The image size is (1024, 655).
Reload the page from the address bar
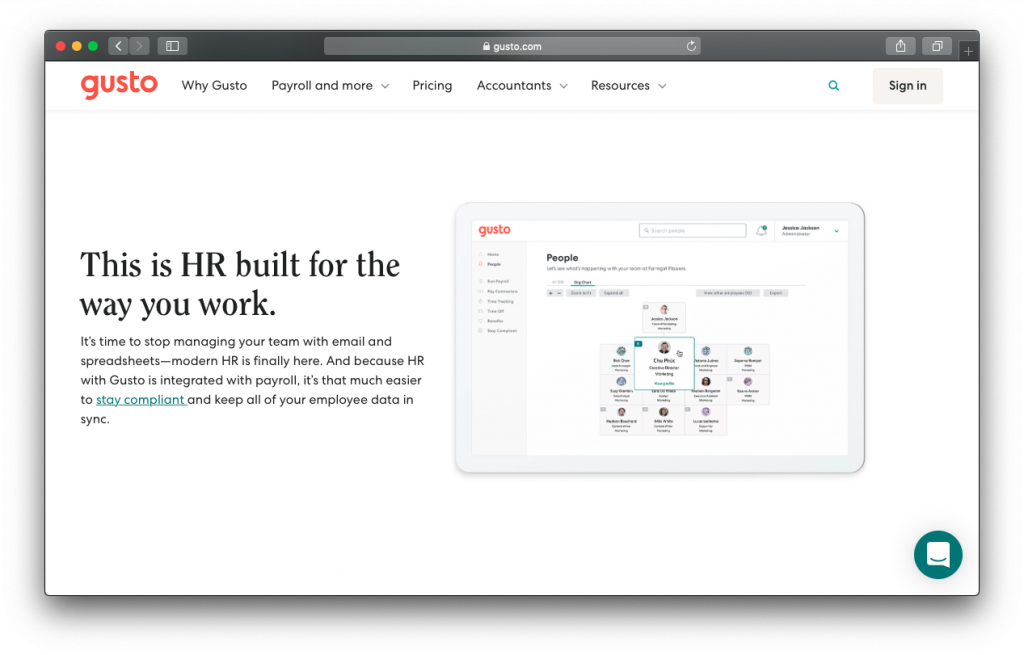click(x=691, y=46)
